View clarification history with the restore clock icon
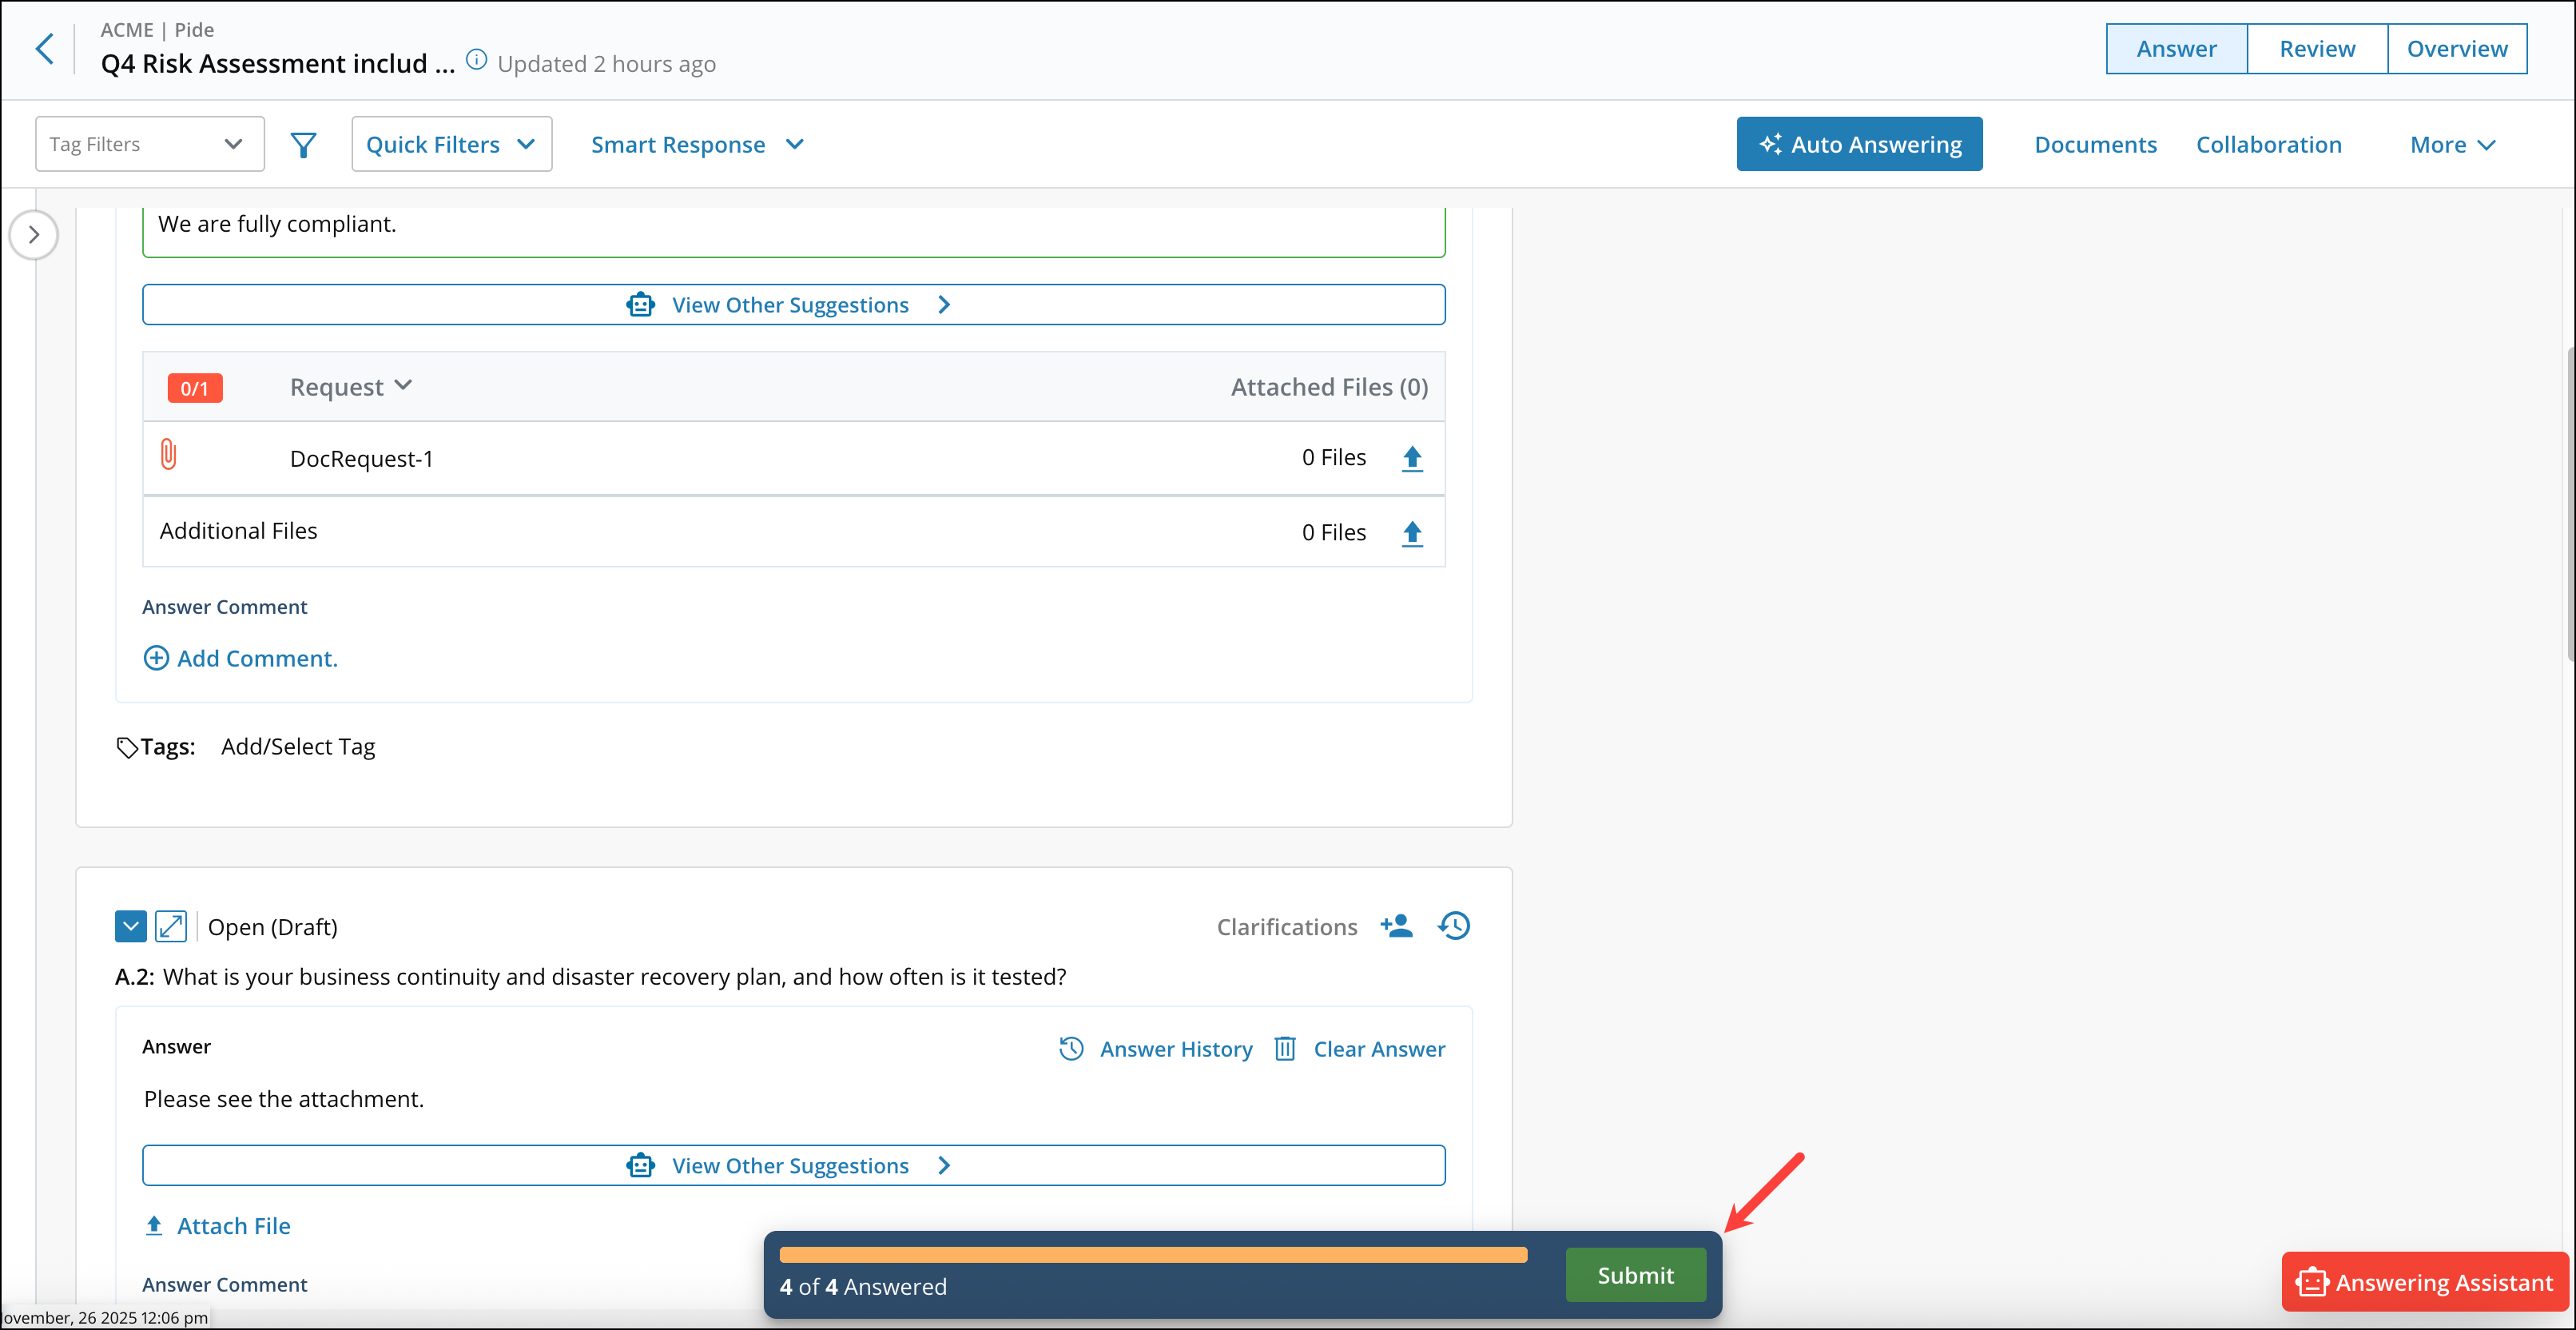Screen dimensions: 2576x1330 click(x=1453, y=926)
